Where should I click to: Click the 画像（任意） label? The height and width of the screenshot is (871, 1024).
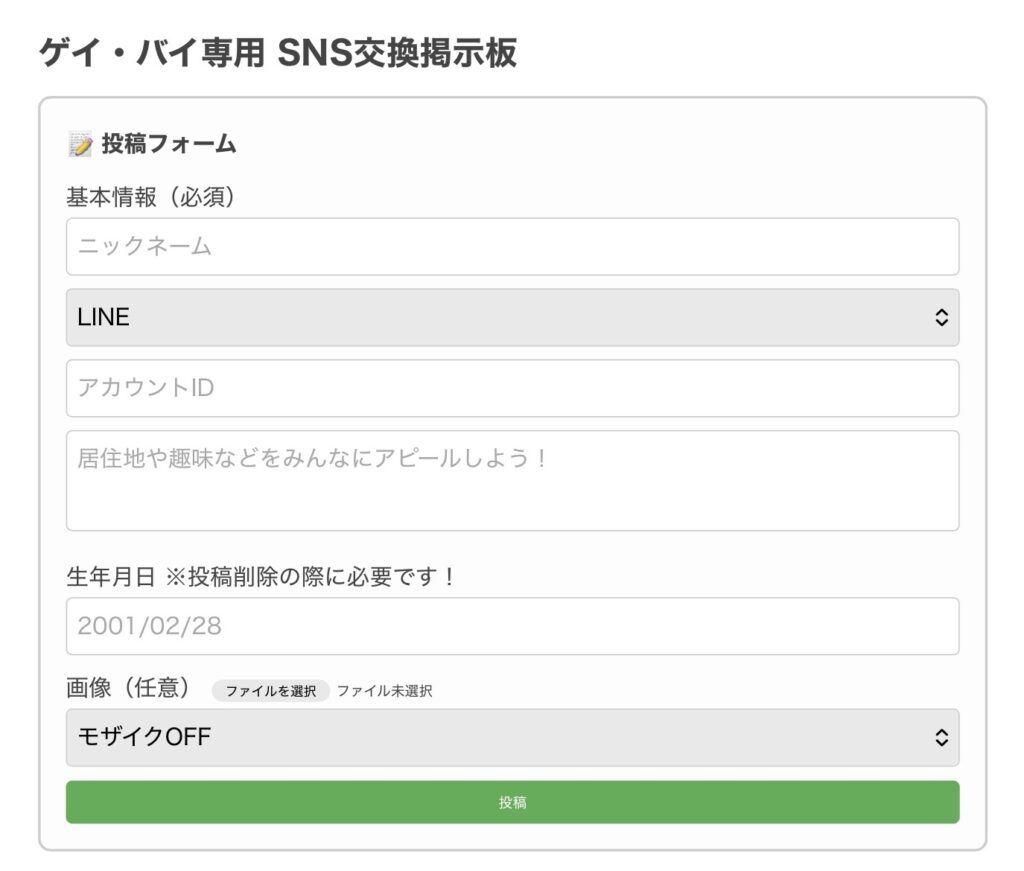pyautogui.click(x=128, y=689)
